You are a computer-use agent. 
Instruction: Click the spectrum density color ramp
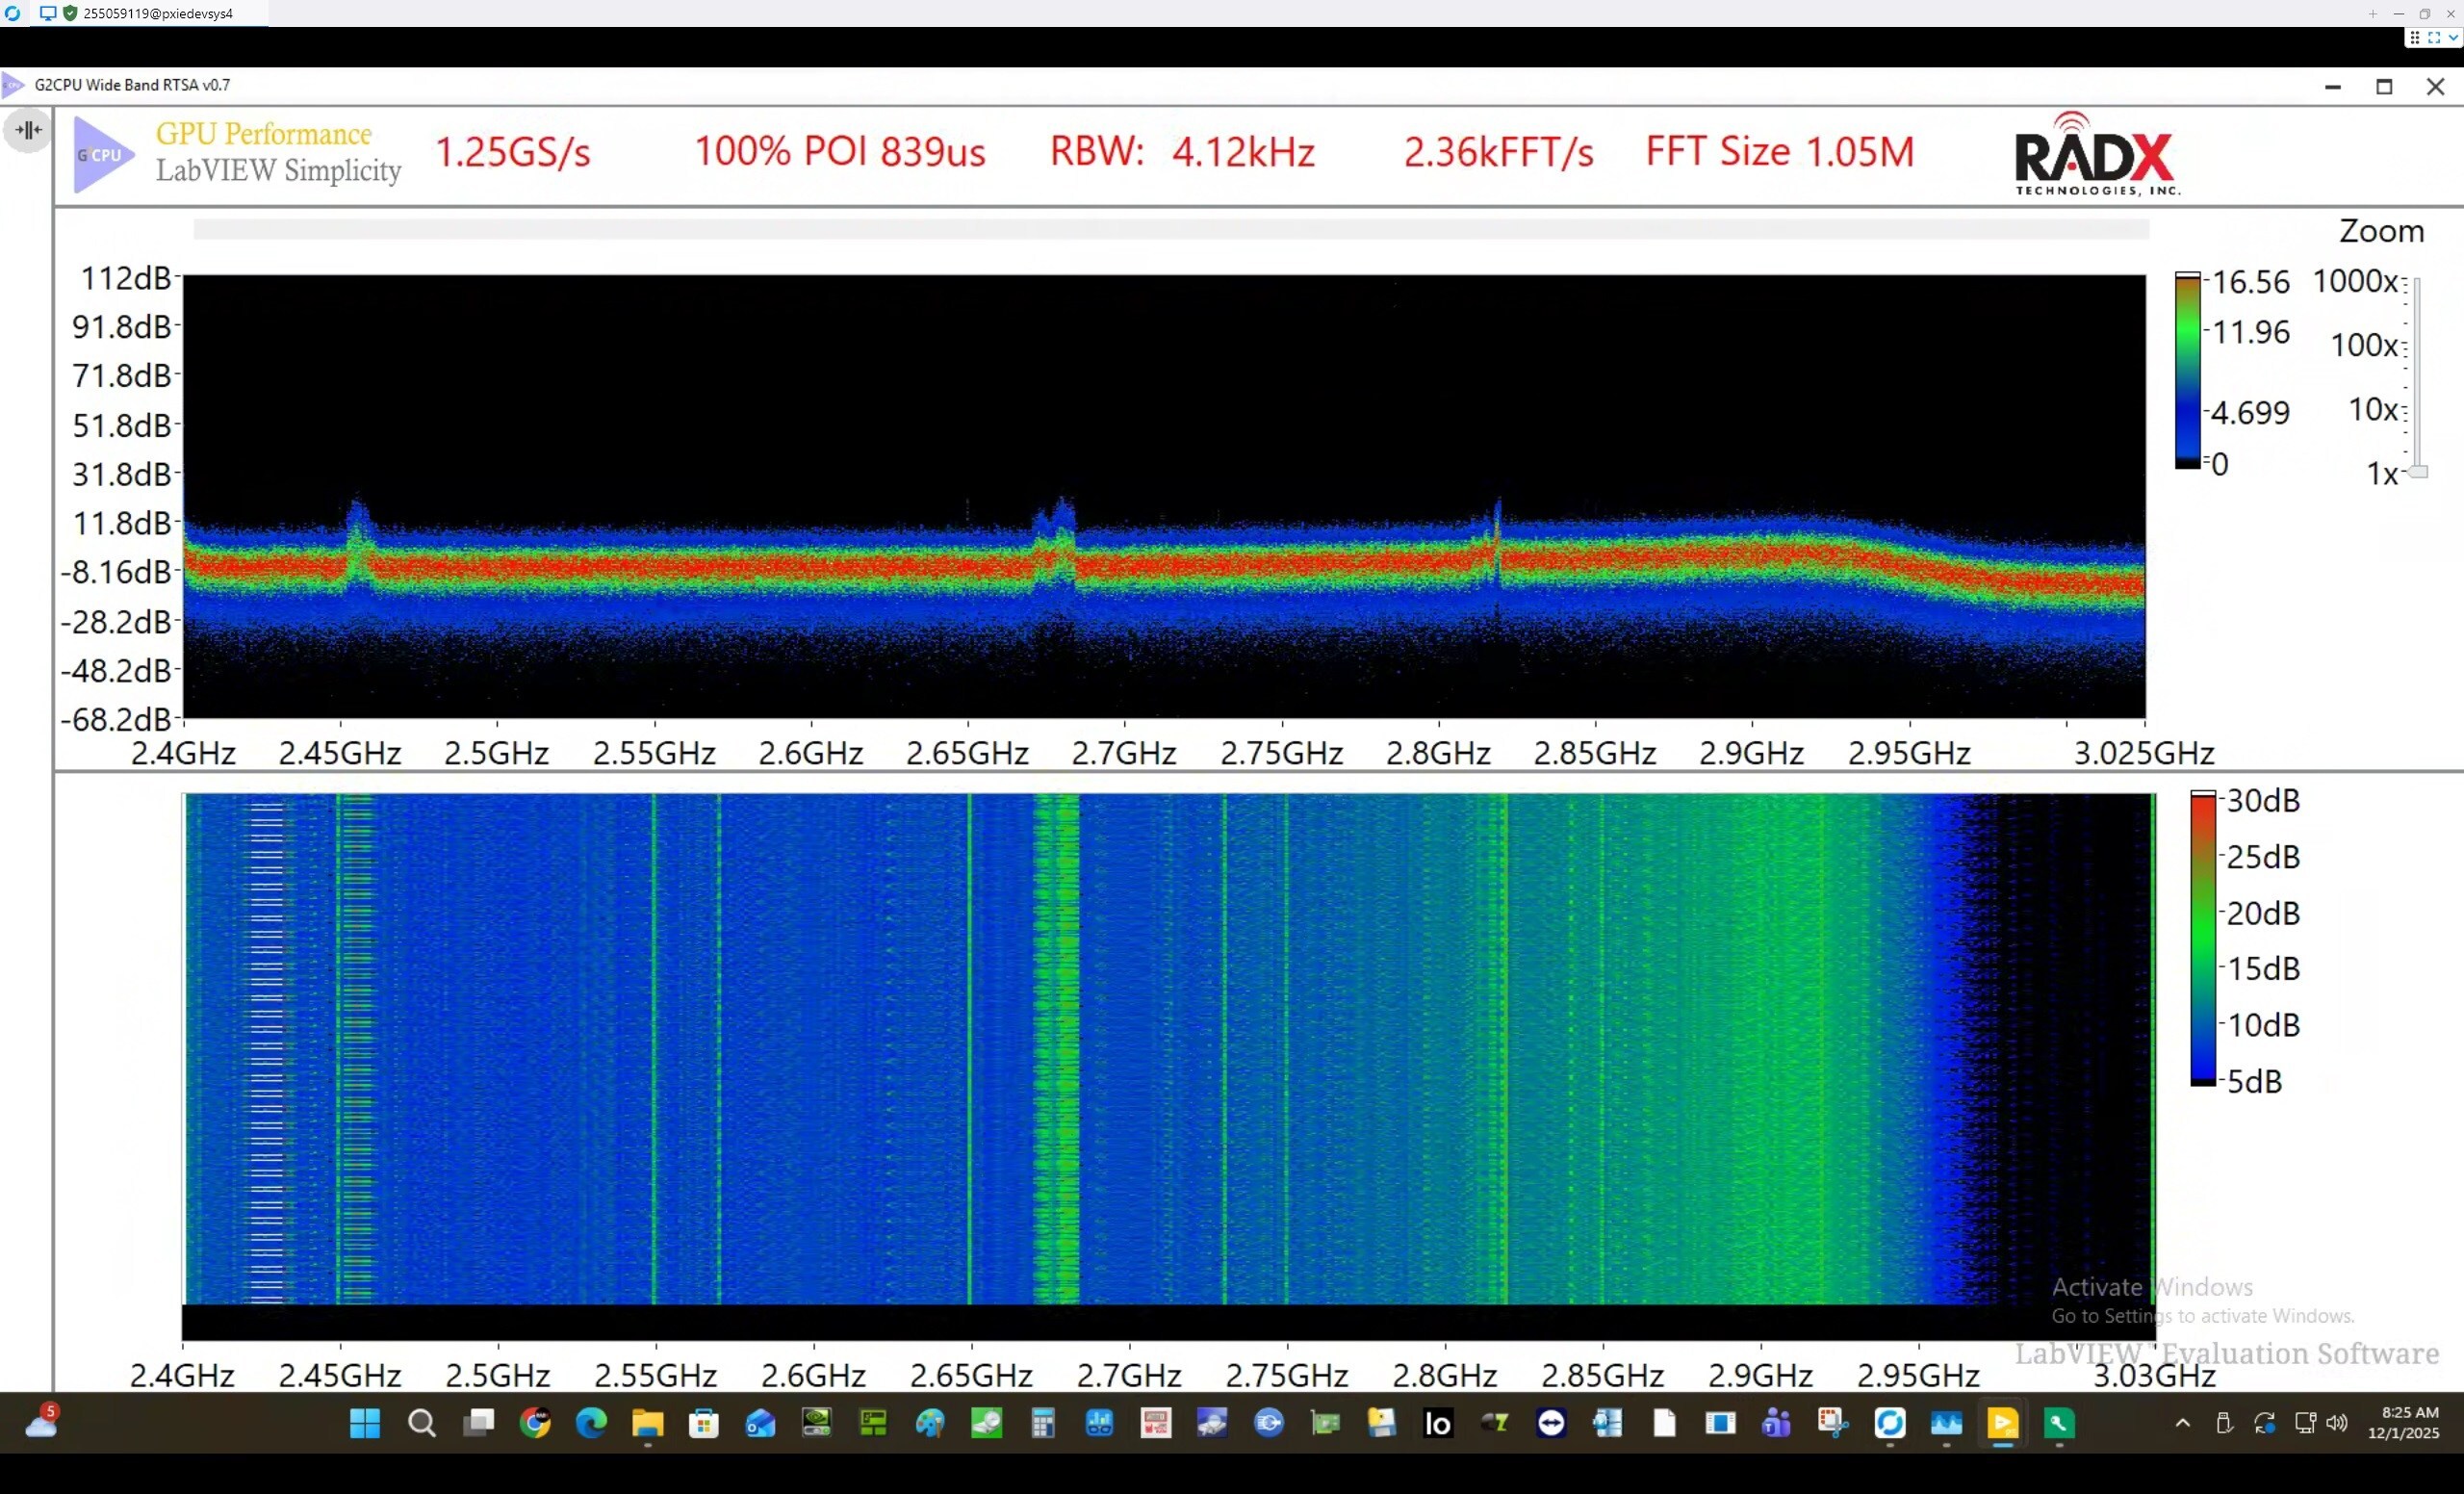click(2187, 371)
